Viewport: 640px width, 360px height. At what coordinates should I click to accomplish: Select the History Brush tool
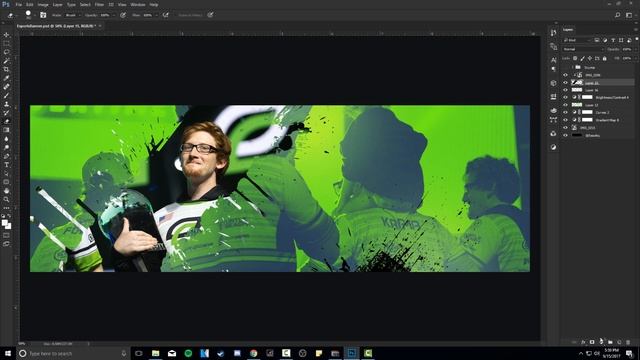7,113
